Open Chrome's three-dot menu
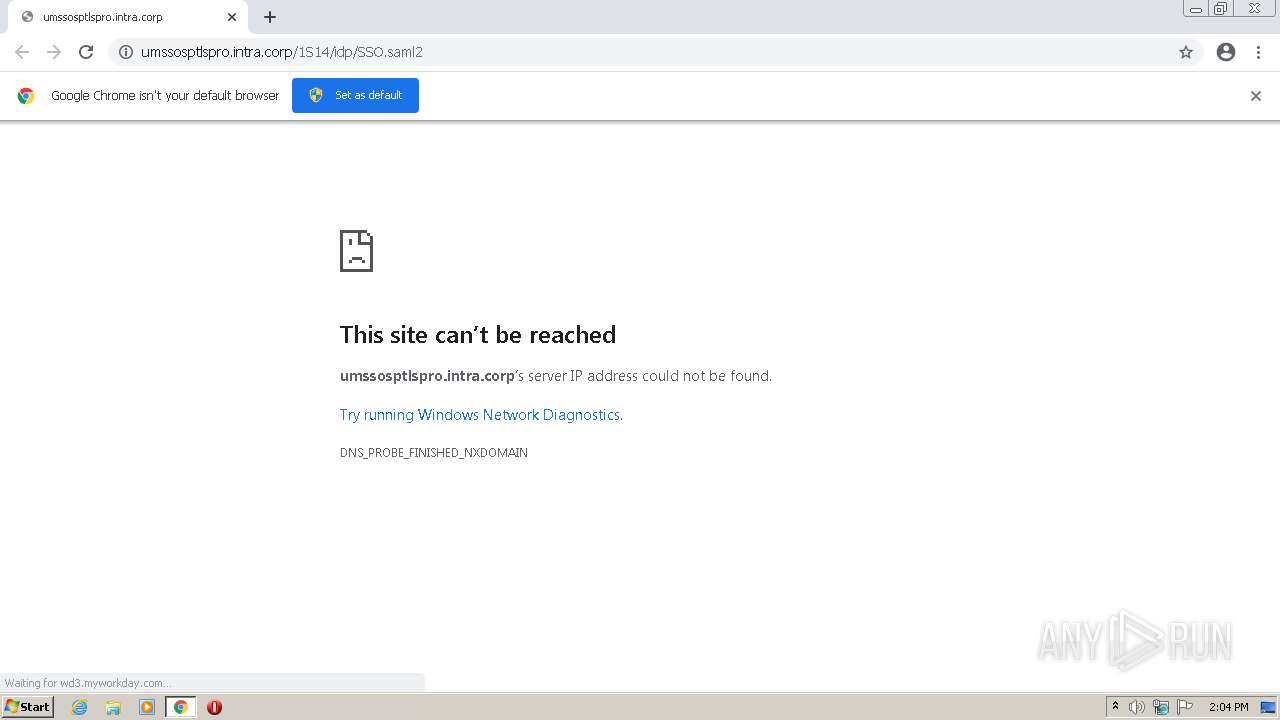This screenshot has width=1280, height=720. [x=1259, y=52]
